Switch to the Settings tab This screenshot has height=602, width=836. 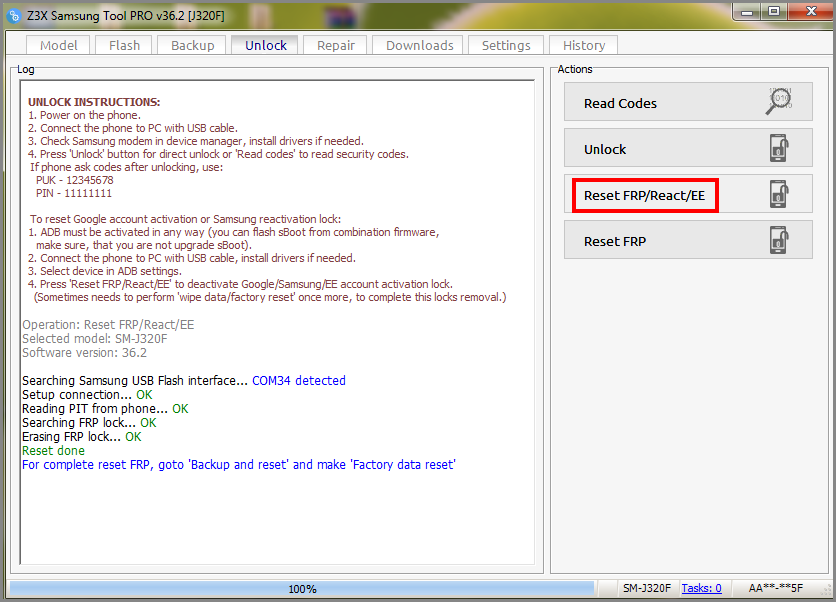[x=506, y=45]
